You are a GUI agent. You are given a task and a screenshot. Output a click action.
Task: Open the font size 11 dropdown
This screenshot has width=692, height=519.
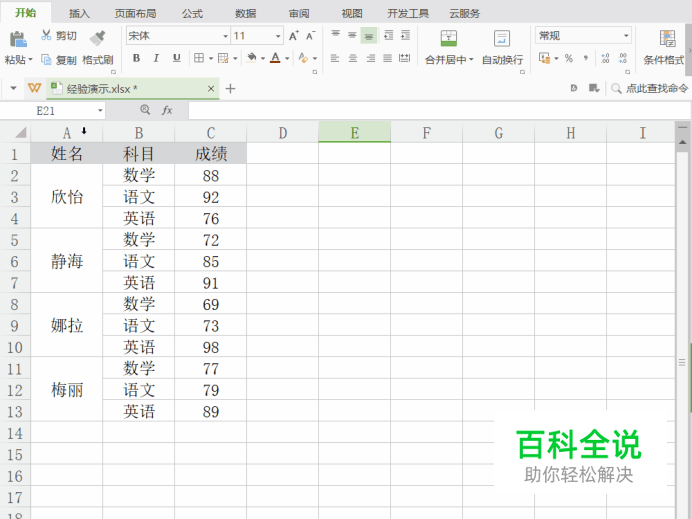coord(278,36)
